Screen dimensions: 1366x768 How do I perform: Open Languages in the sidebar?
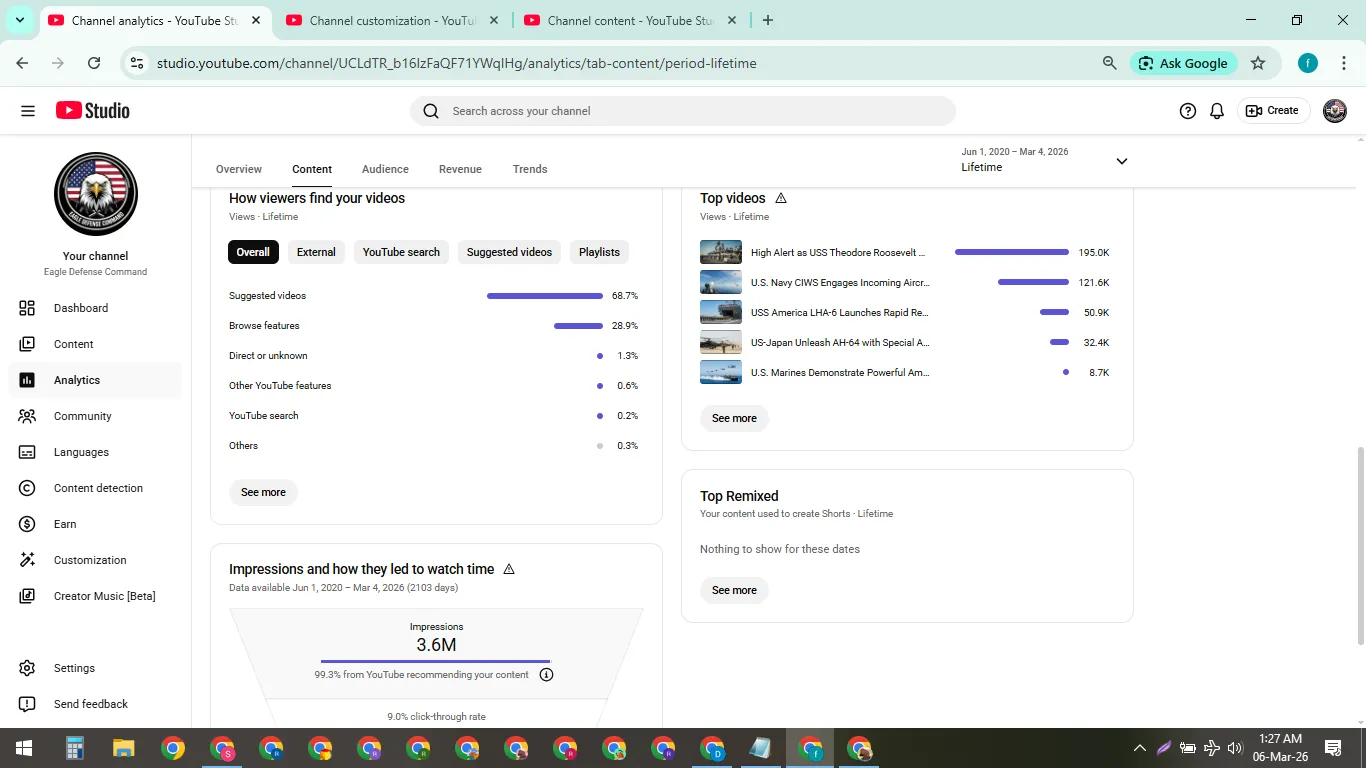[95, 452]
